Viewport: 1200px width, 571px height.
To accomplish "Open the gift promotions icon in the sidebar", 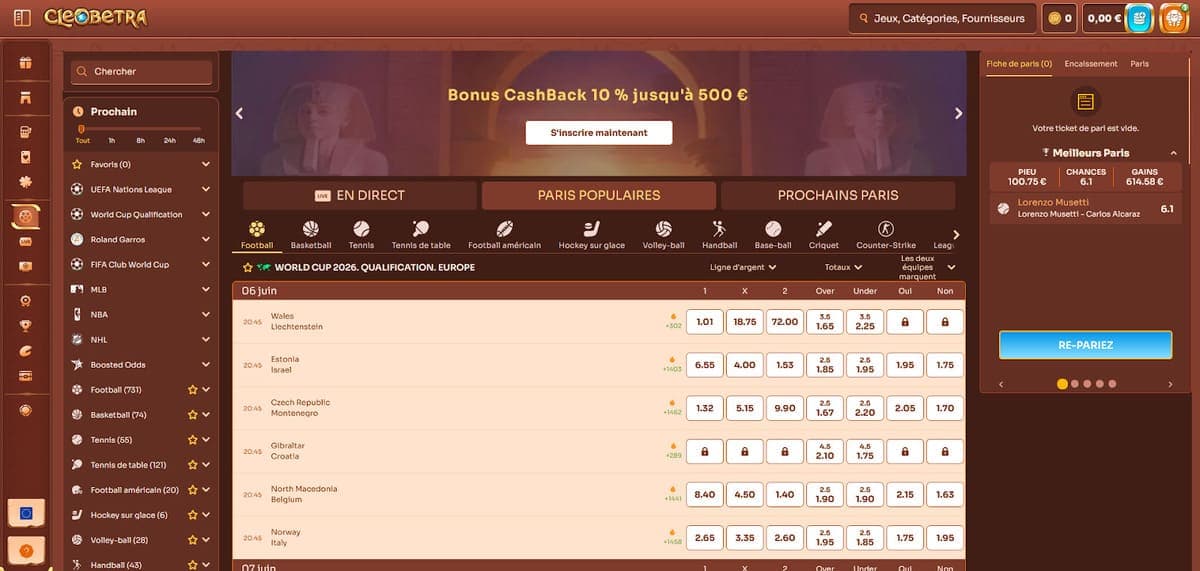I will pyautogui.click(x=26, y=63).
